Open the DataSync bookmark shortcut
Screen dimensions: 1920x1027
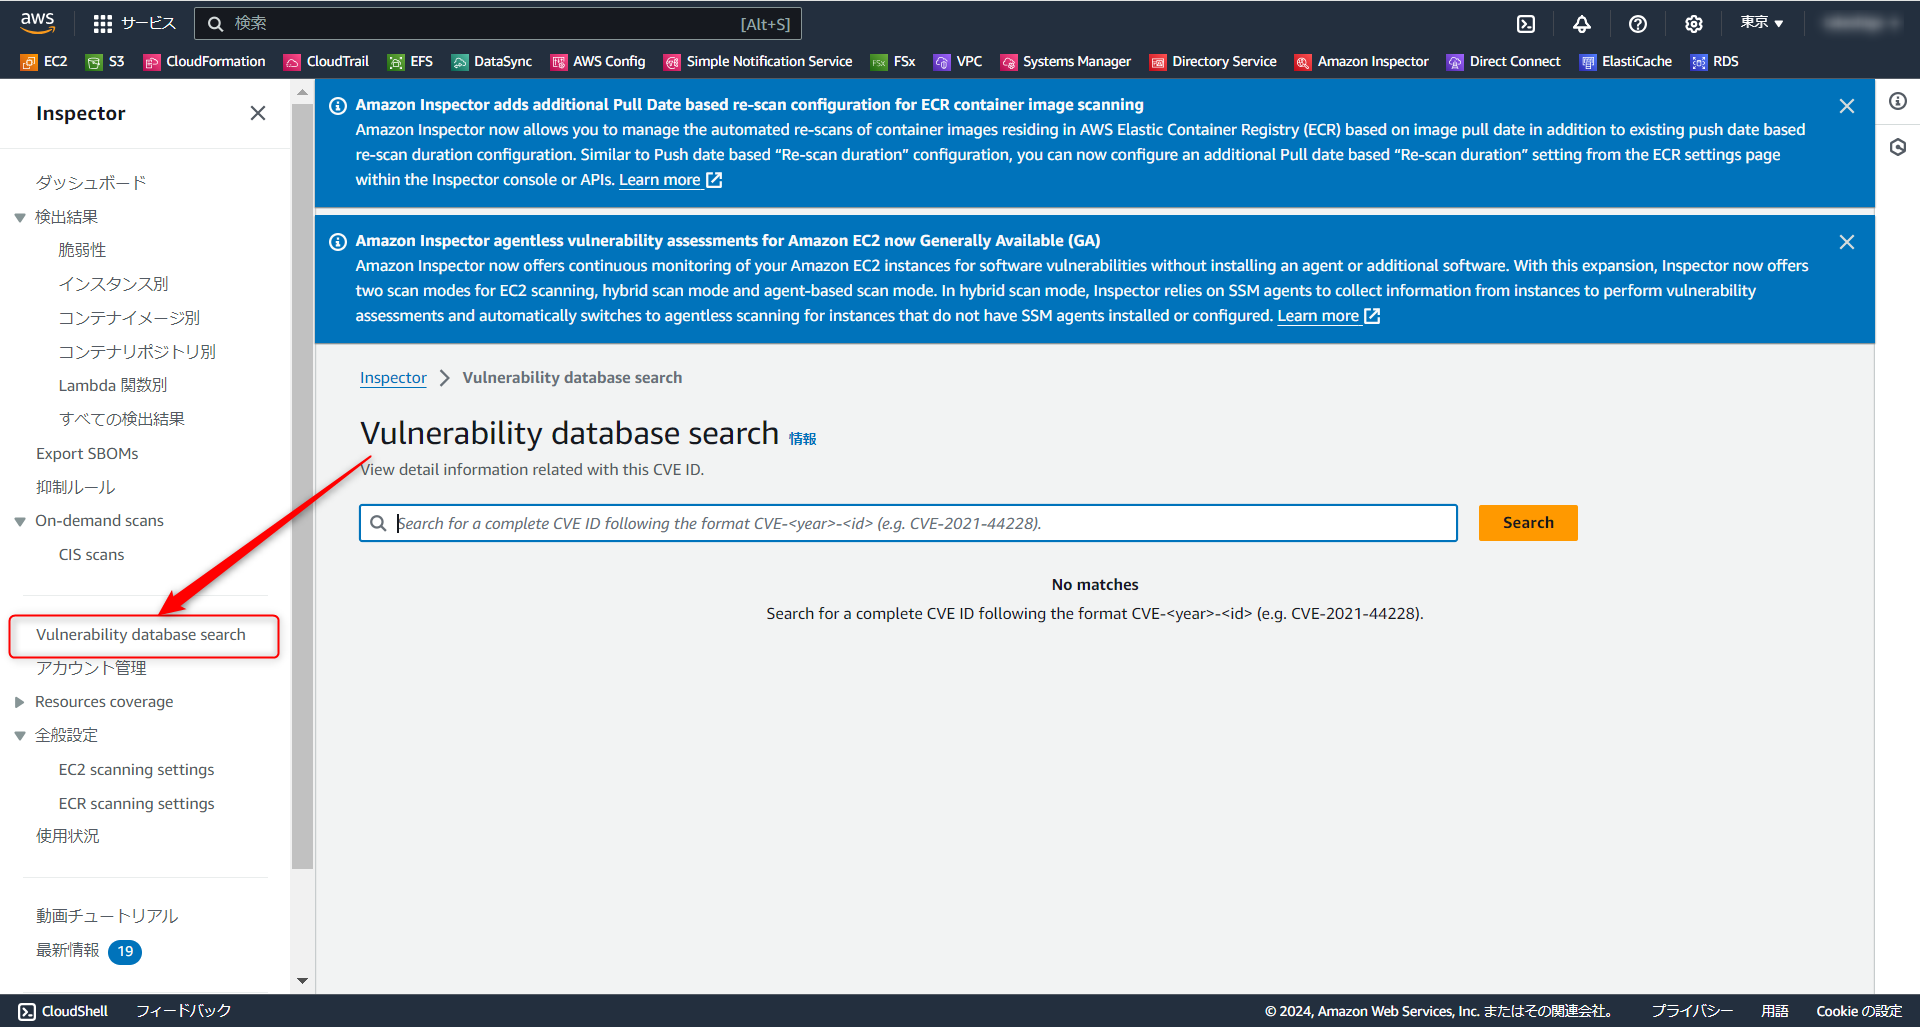[492, 62]
